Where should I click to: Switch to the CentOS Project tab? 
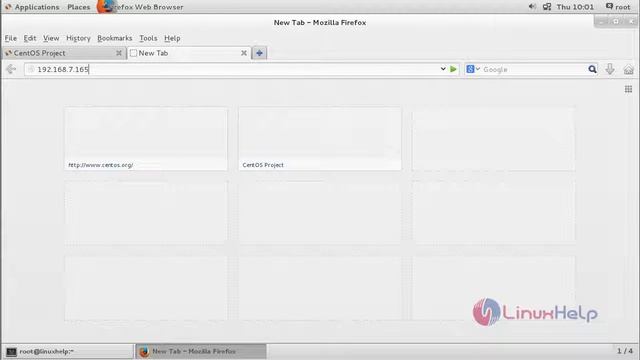point(64,53)
